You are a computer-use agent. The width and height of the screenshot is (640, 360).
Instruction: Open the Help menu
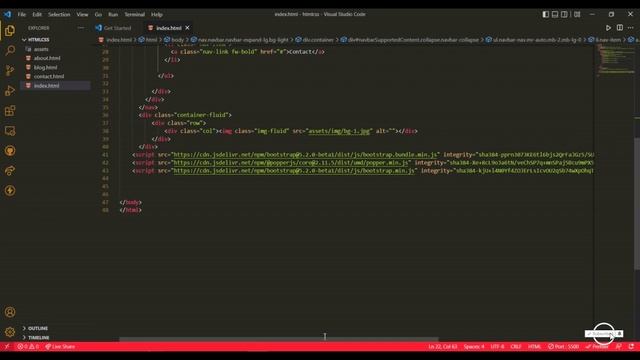pos(157,14)
